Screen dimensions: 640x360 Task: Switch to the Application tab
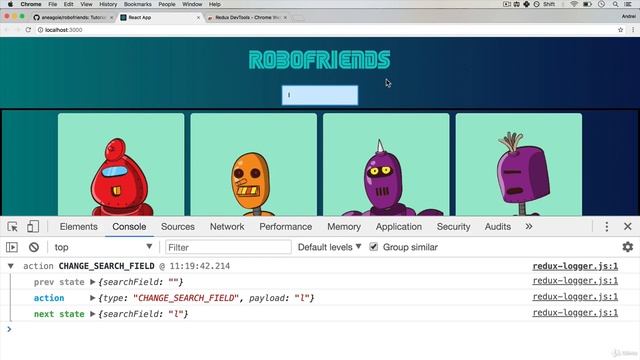399,227
